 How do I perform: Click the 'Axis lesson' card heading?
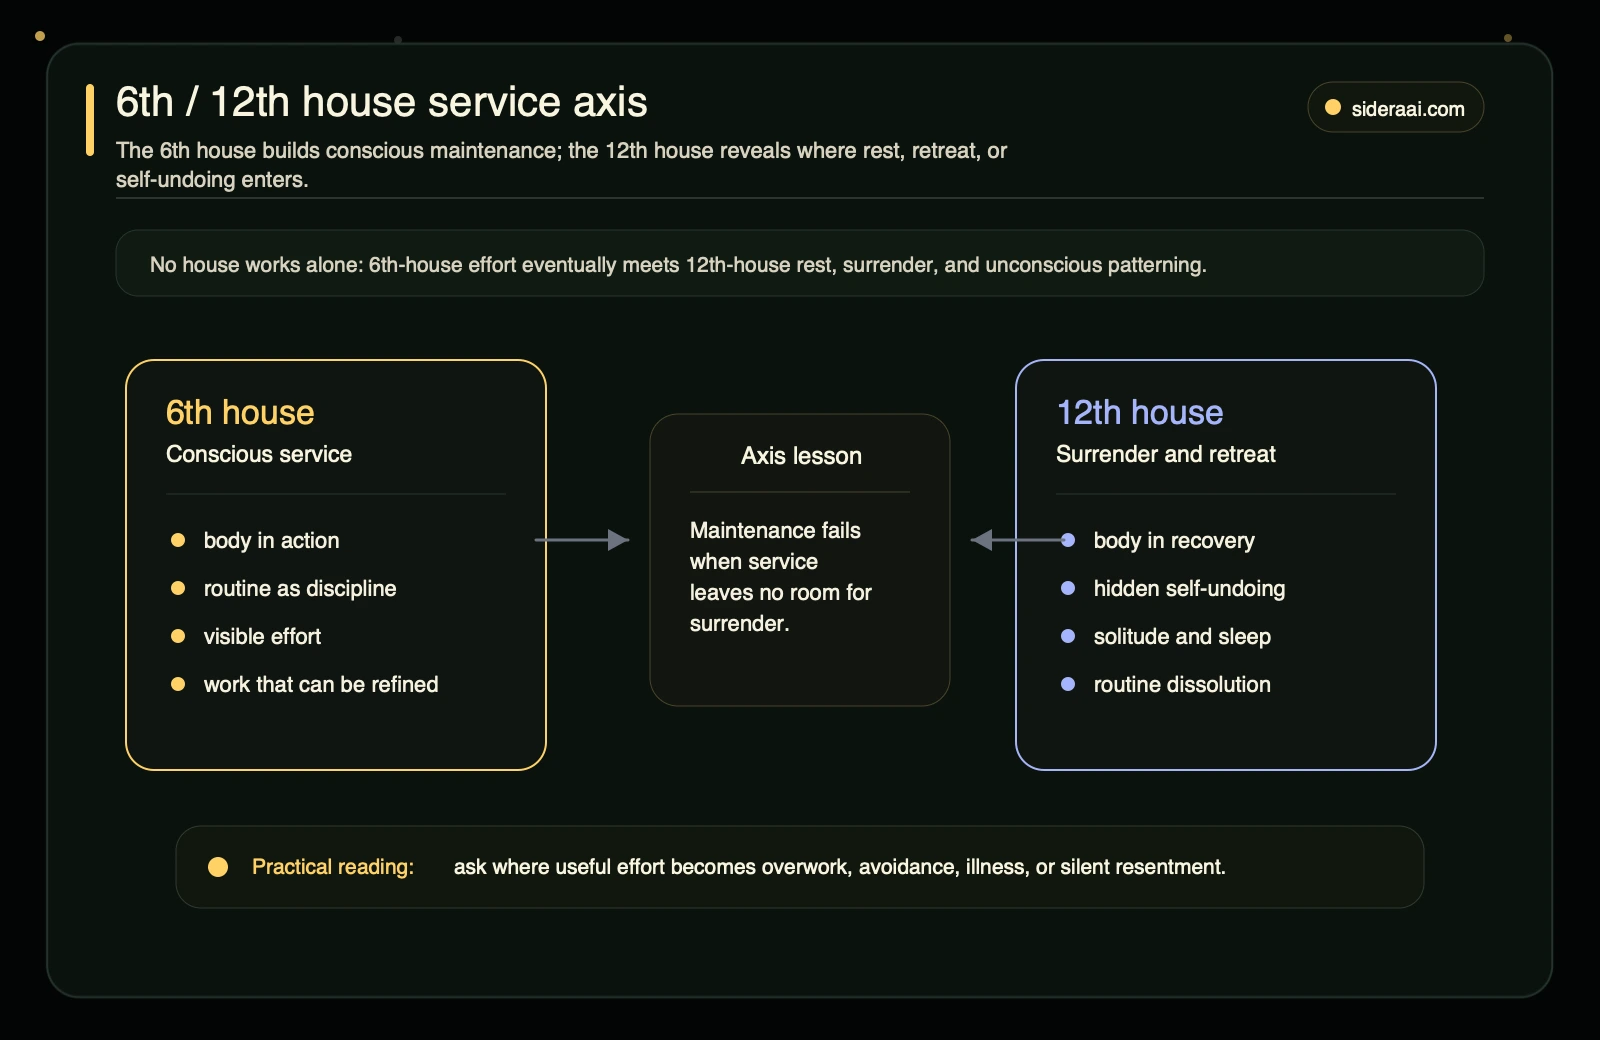(x=801, y=456)
